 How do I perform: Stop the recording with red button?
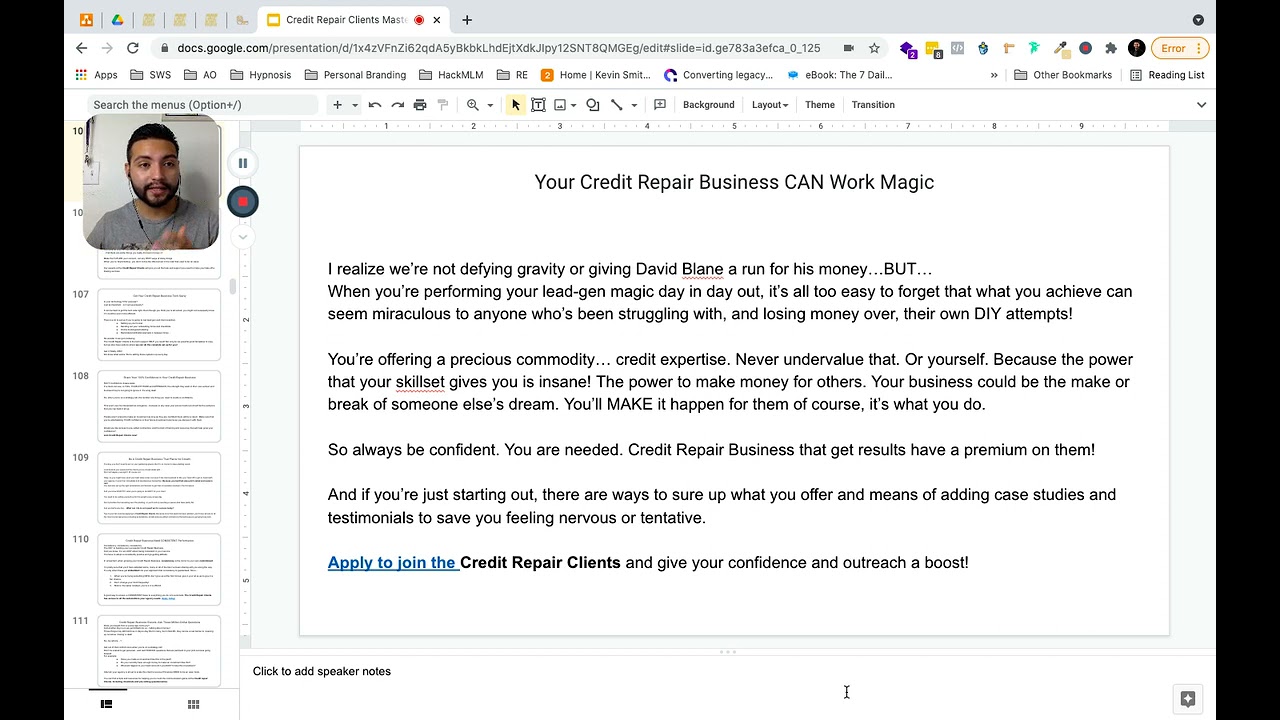(242, 201)
